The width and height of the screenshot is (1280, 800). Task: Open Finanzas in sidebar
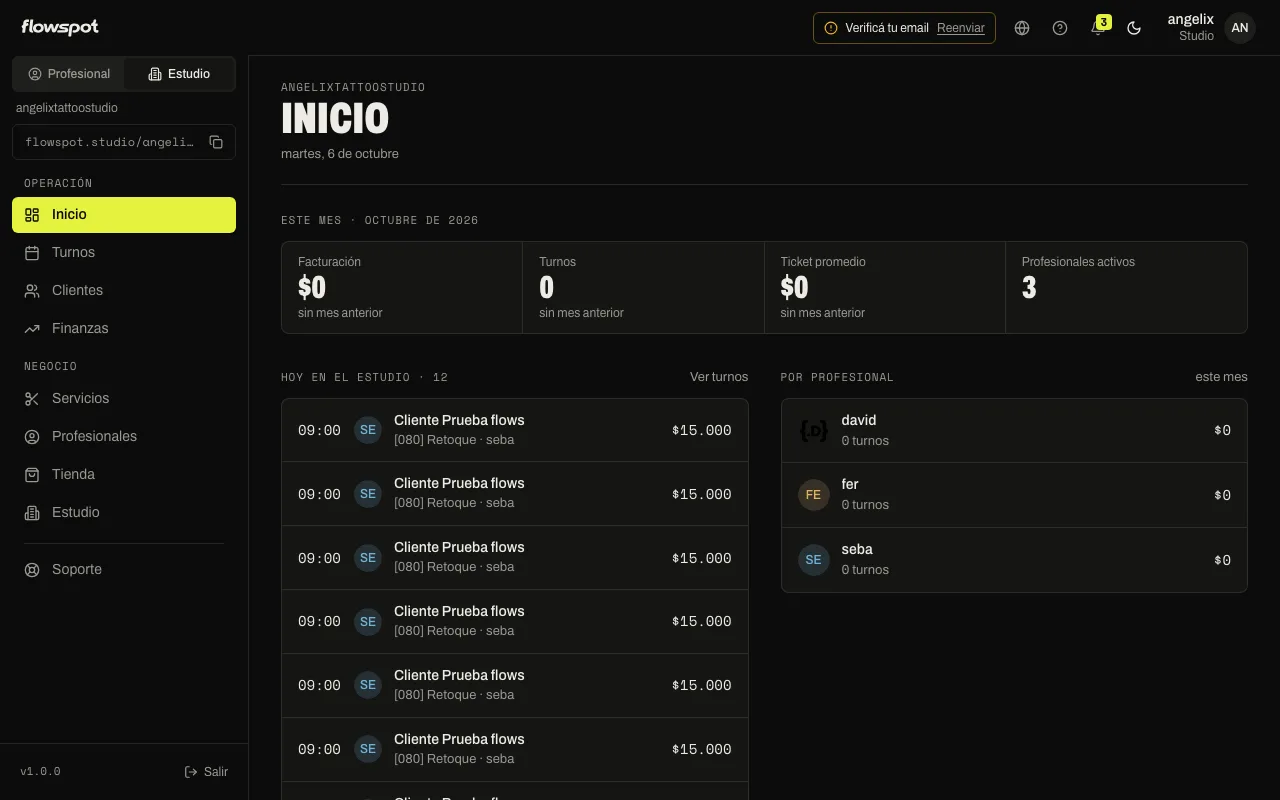(124, 329)
